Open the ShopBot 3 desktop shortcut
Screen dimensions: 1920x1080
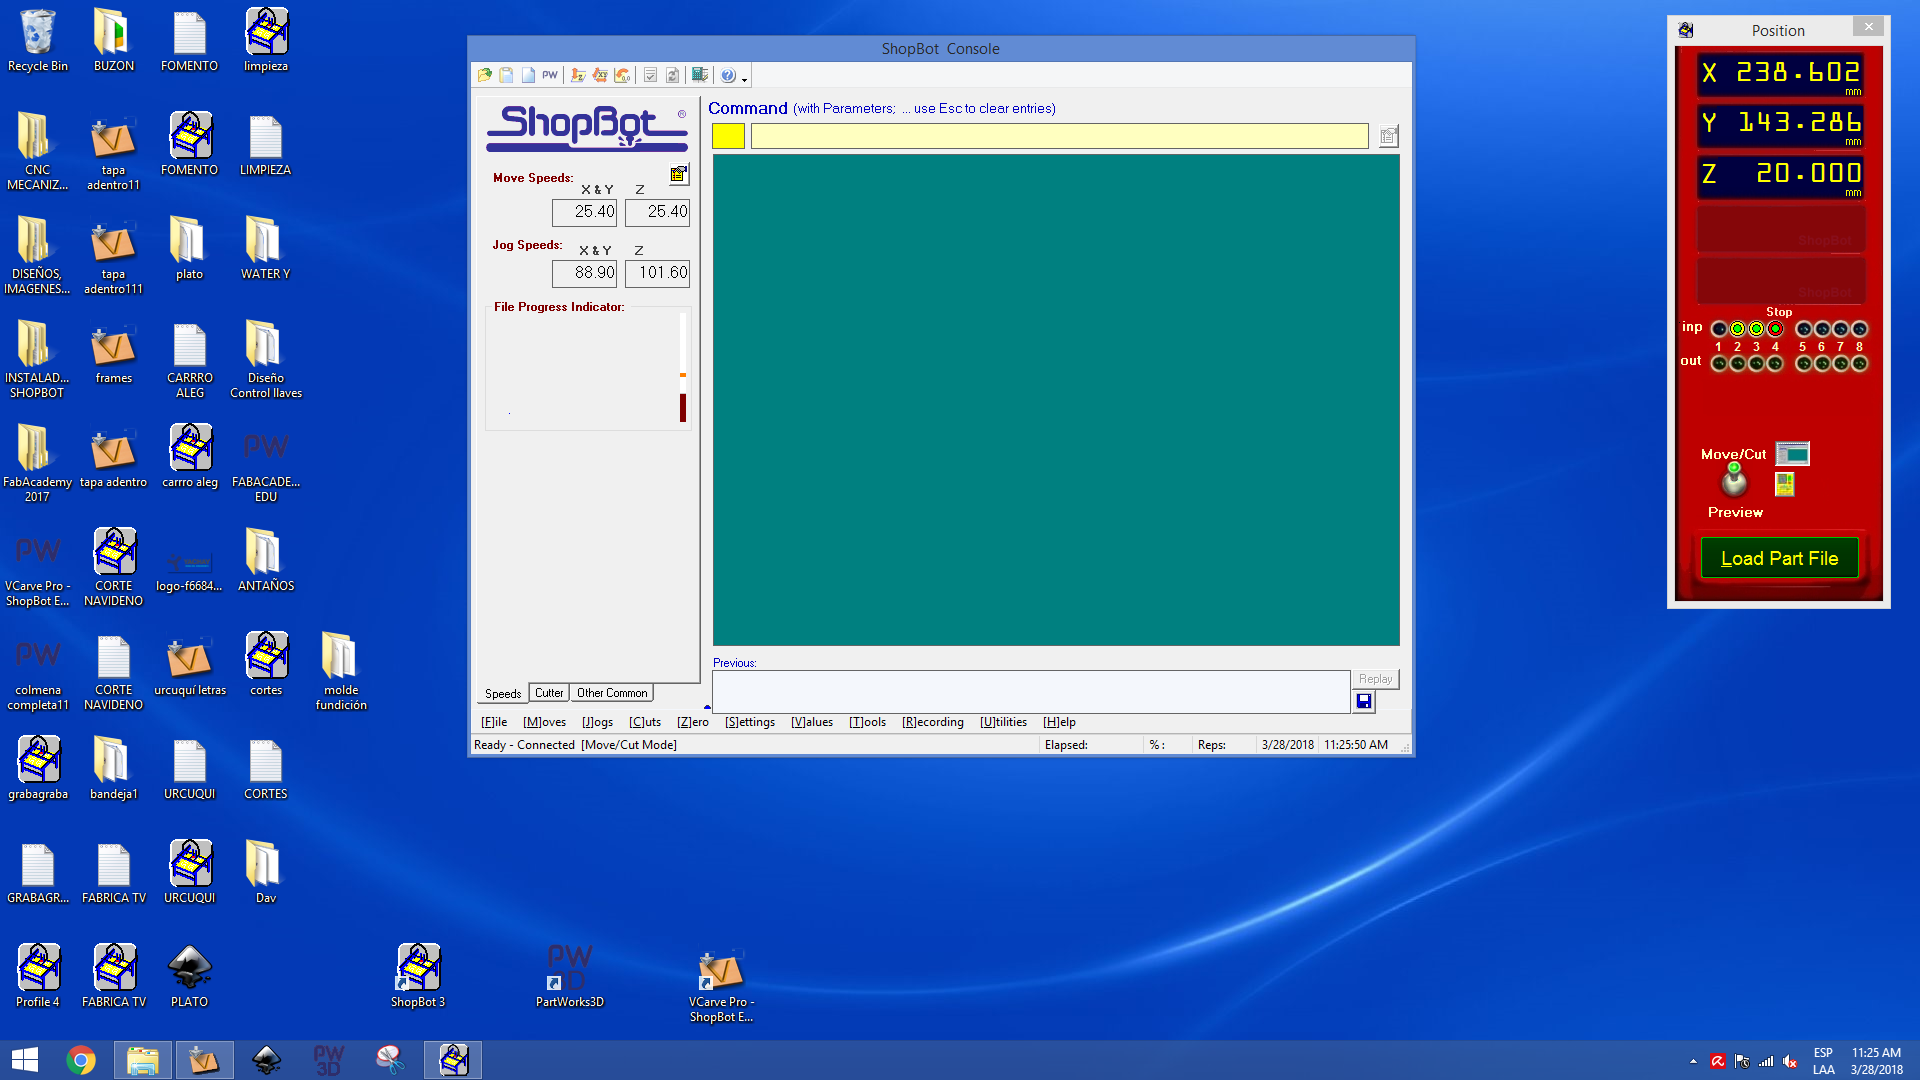point(418,976)
